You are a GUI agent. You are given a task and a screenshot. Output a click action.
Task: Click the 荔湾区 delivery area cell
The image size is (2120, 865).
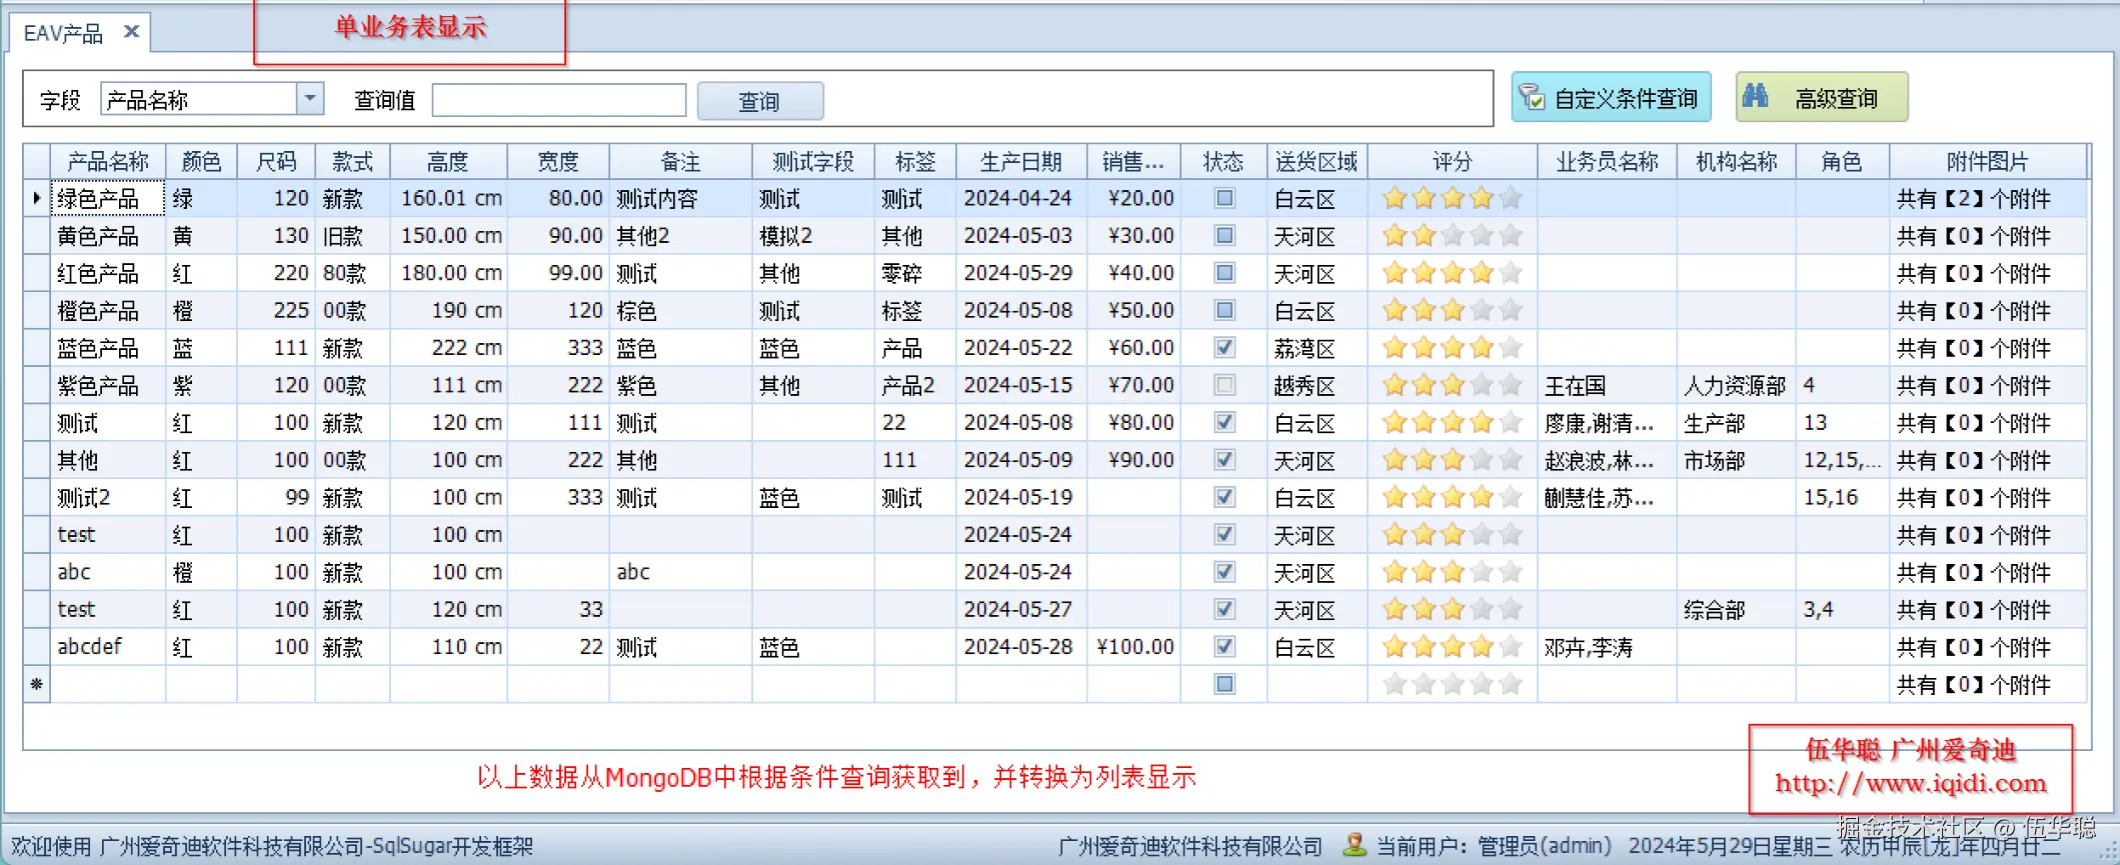(1317, 348)
